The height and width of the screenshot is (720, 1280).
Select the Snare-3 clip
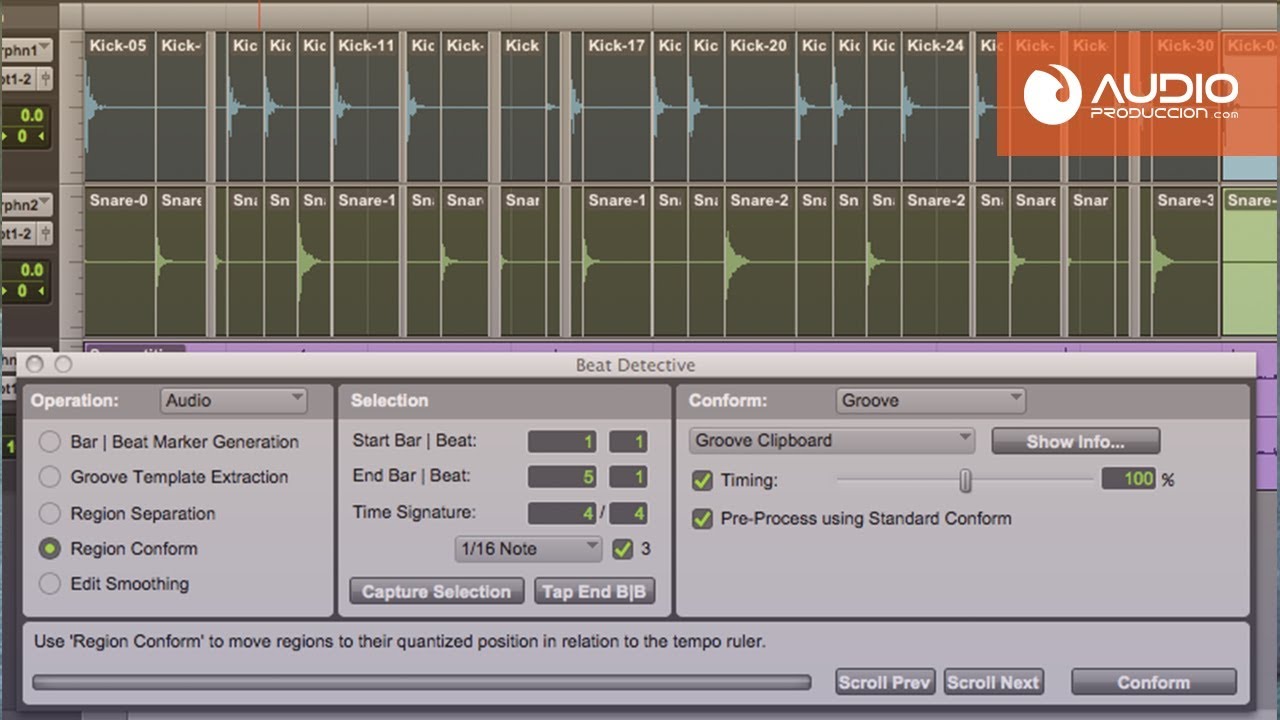click(1186, 261)
